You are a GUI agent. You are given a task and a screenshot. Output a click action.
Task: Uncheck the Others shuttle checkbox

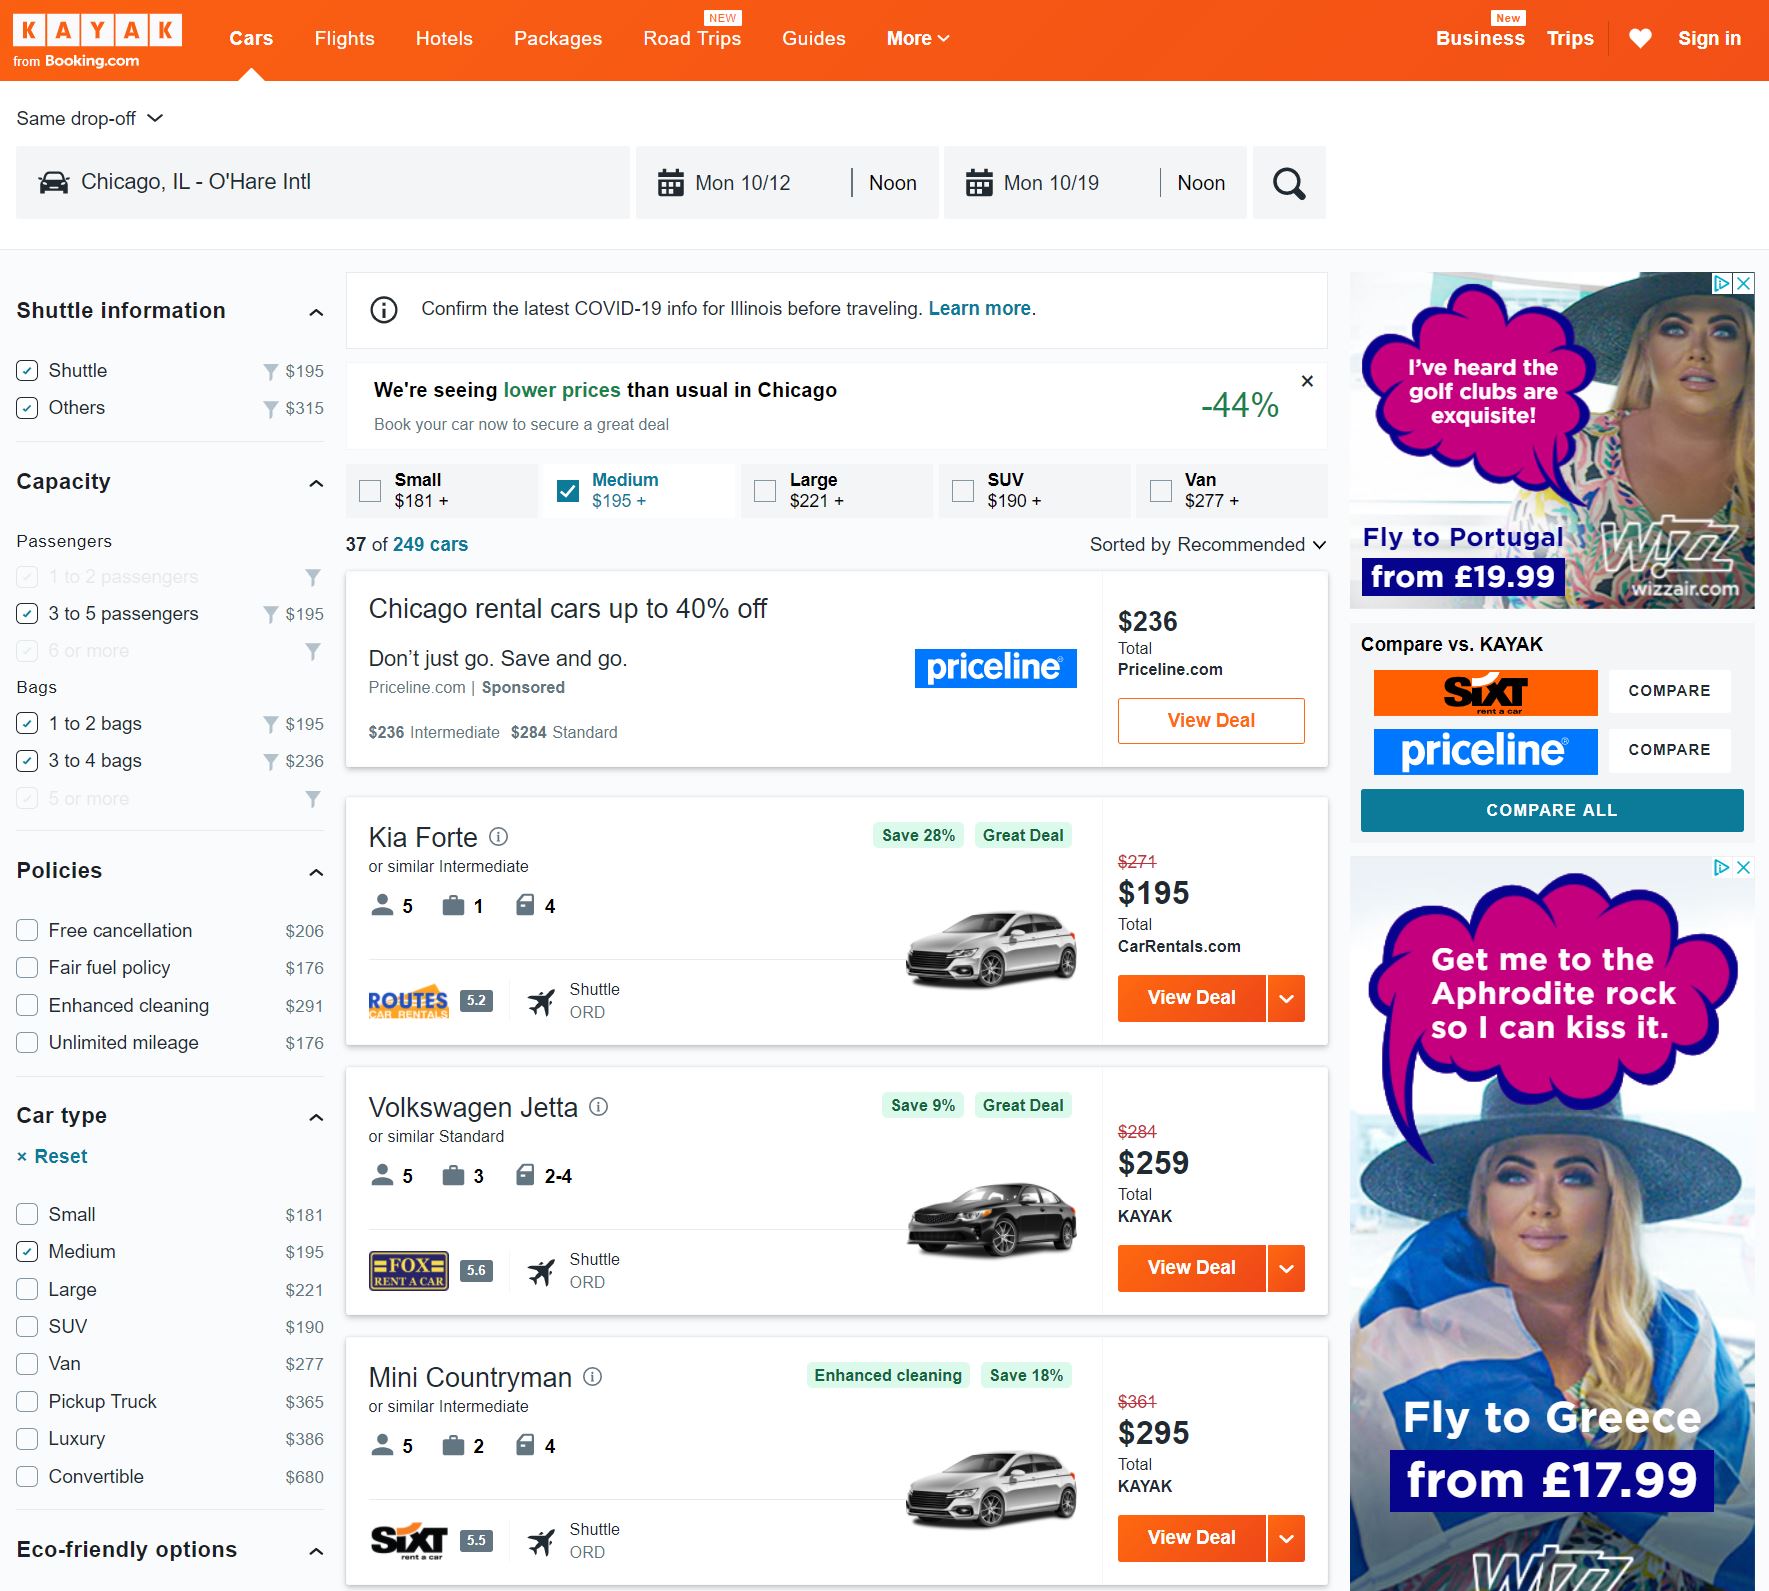coord(27,407)
